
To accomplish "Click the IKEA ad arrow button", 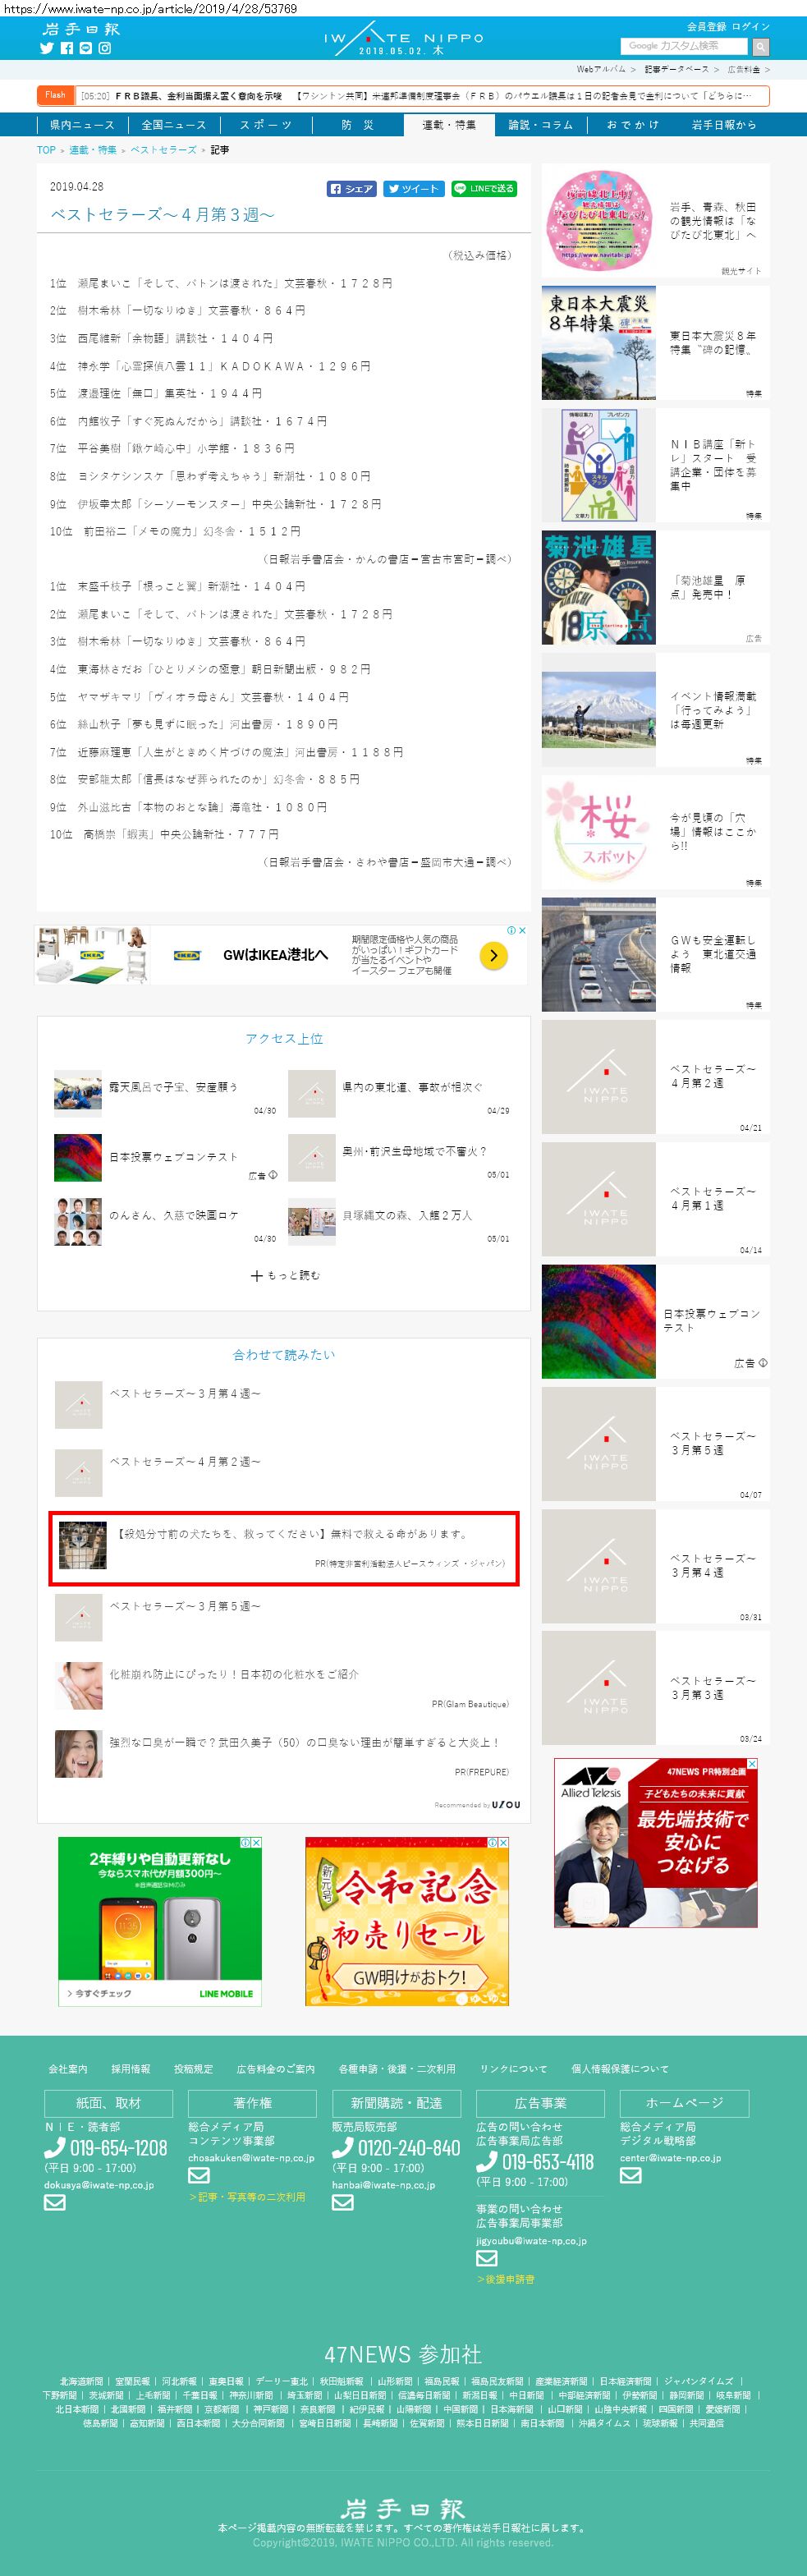I will click(x=494, y=955).
